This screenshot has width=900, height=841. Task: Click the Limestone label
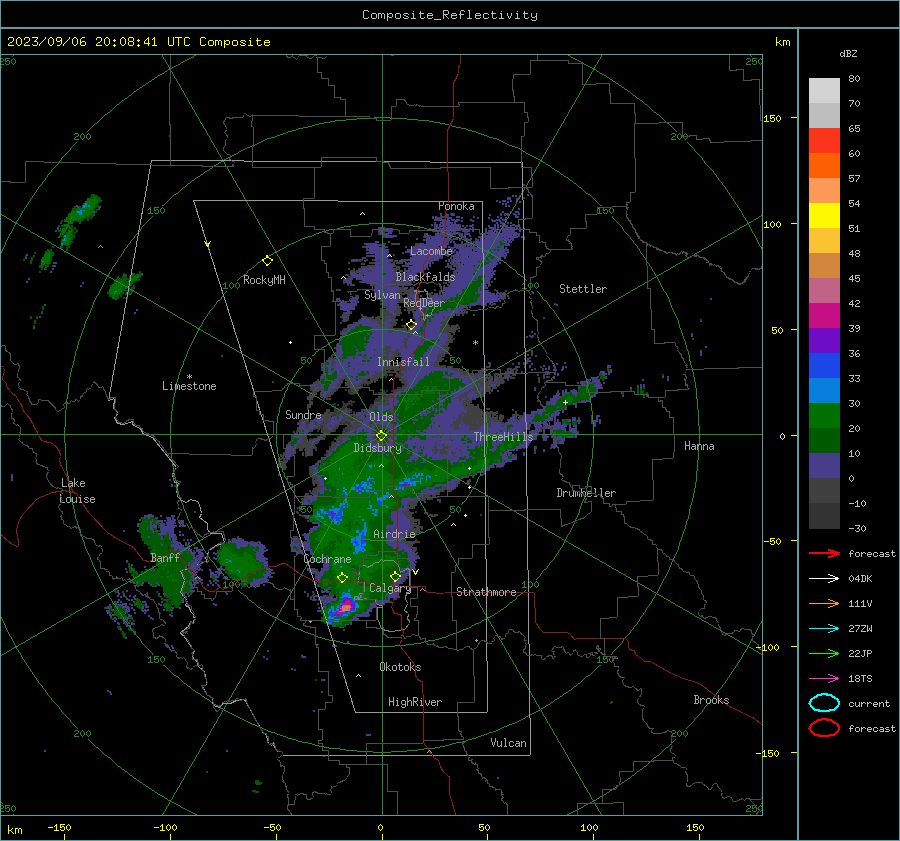189,386
